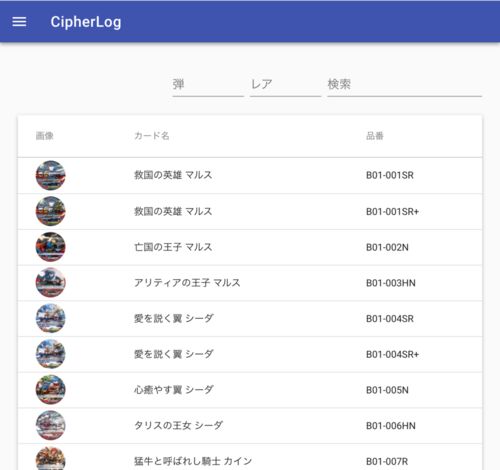Screen dimensions: 500x470
Task: Click the B01-006HN product number
Action: coord(391,426)
